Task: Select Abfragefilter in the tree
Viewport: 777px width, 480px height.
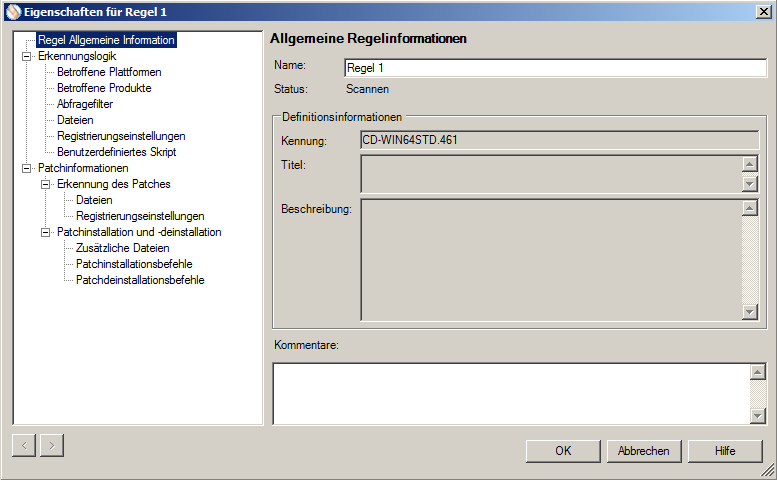Action: tap(85, 104)
